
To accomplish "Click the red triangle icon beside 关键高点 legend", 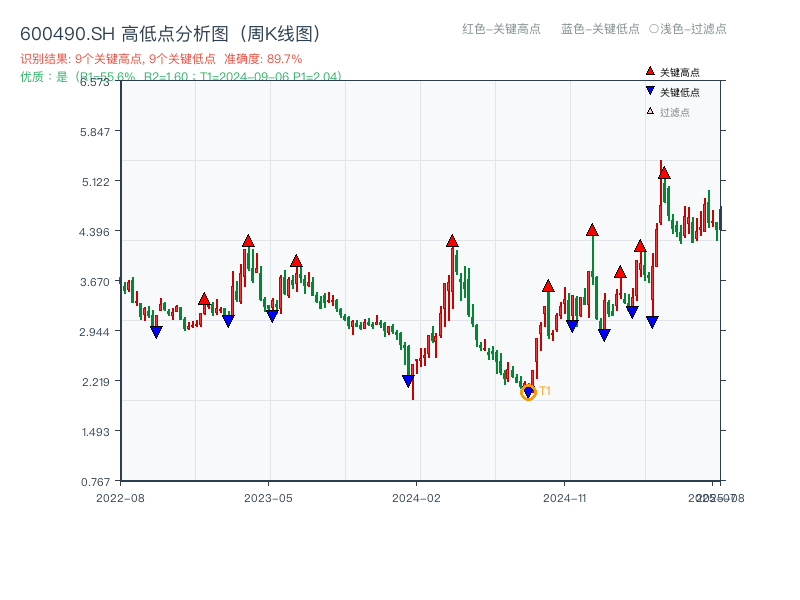I will (650, 71).
